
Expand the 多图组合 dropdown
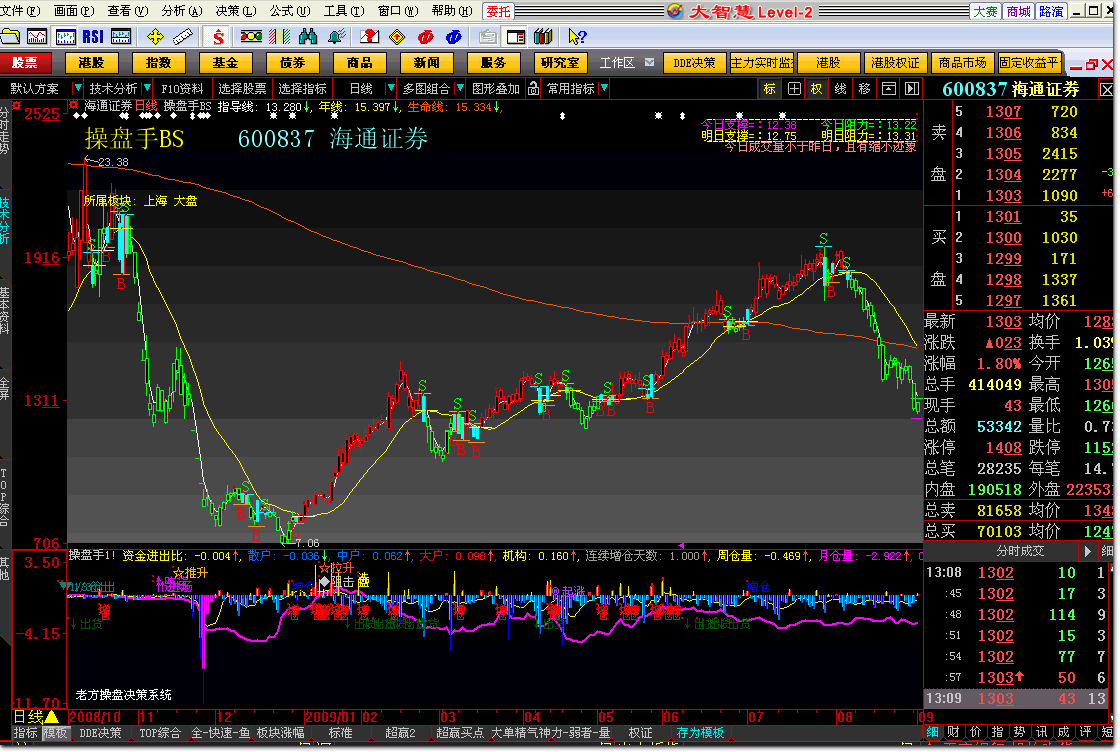(x=460, y=89)
